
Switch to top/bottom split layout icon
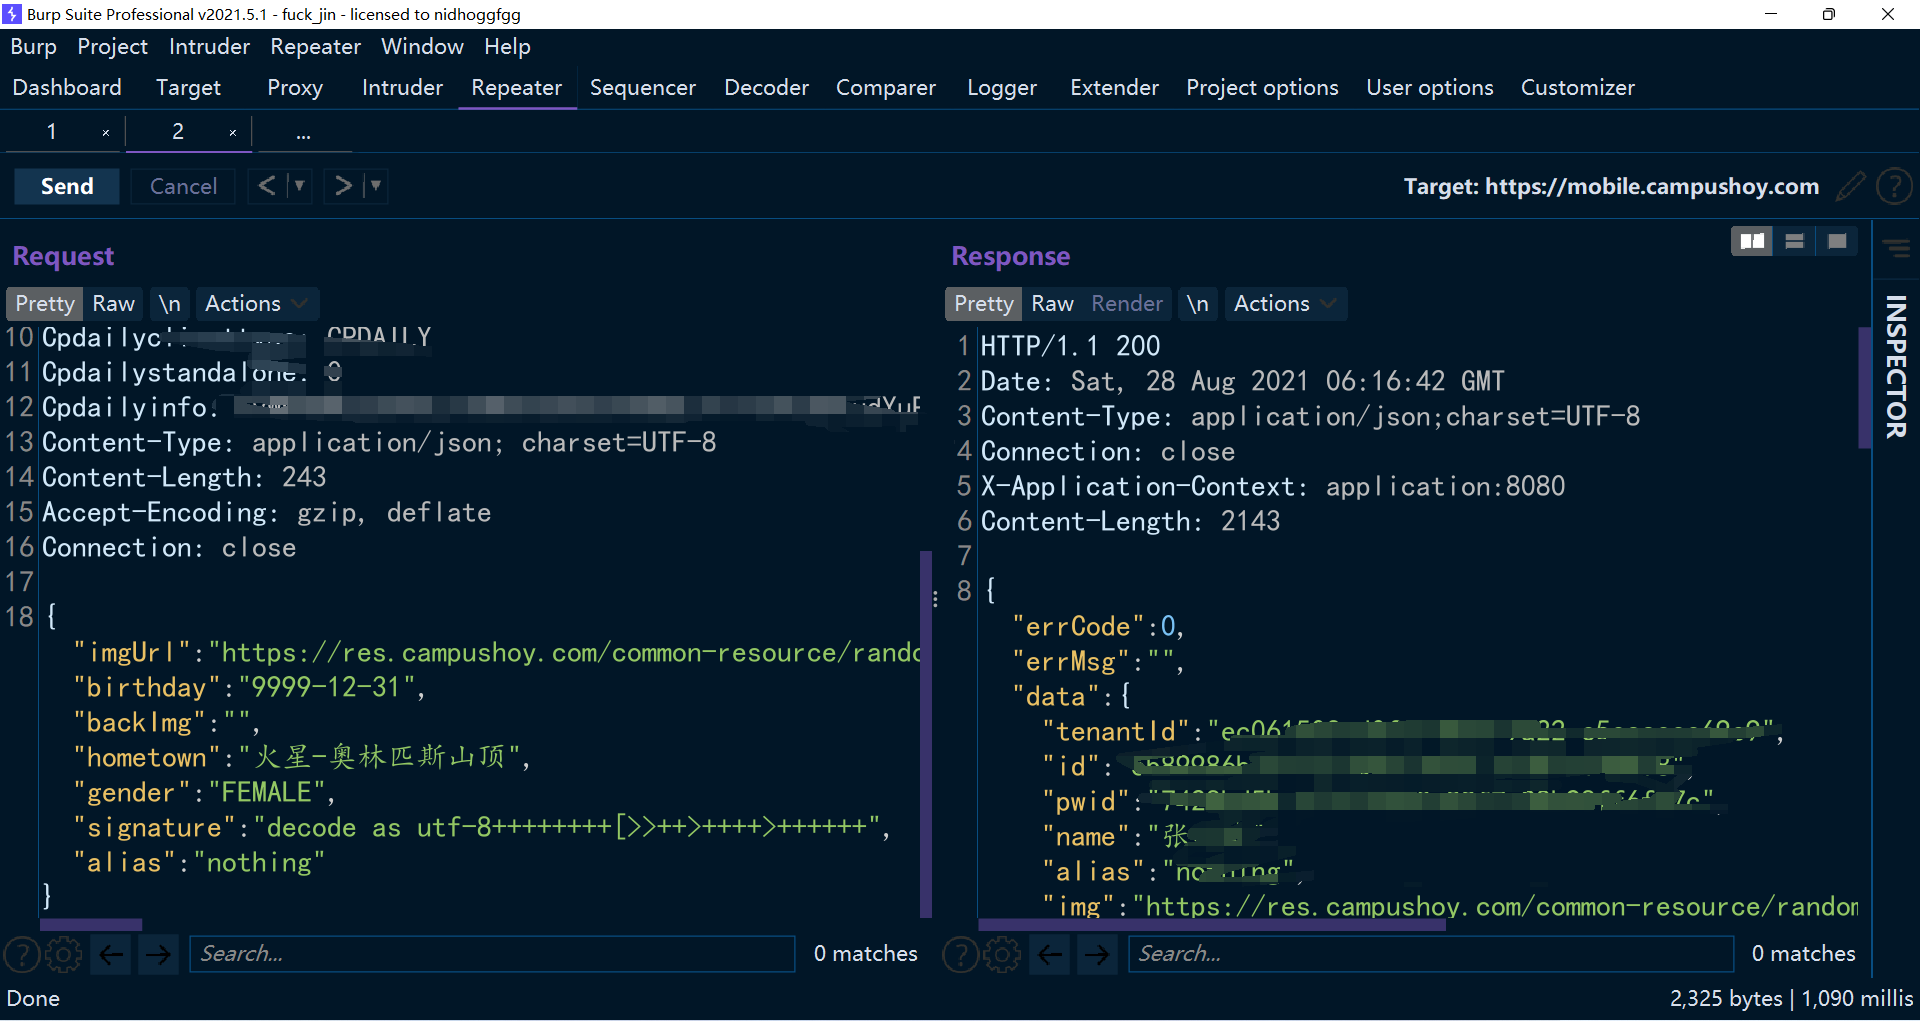click(x=1794, y=241)
